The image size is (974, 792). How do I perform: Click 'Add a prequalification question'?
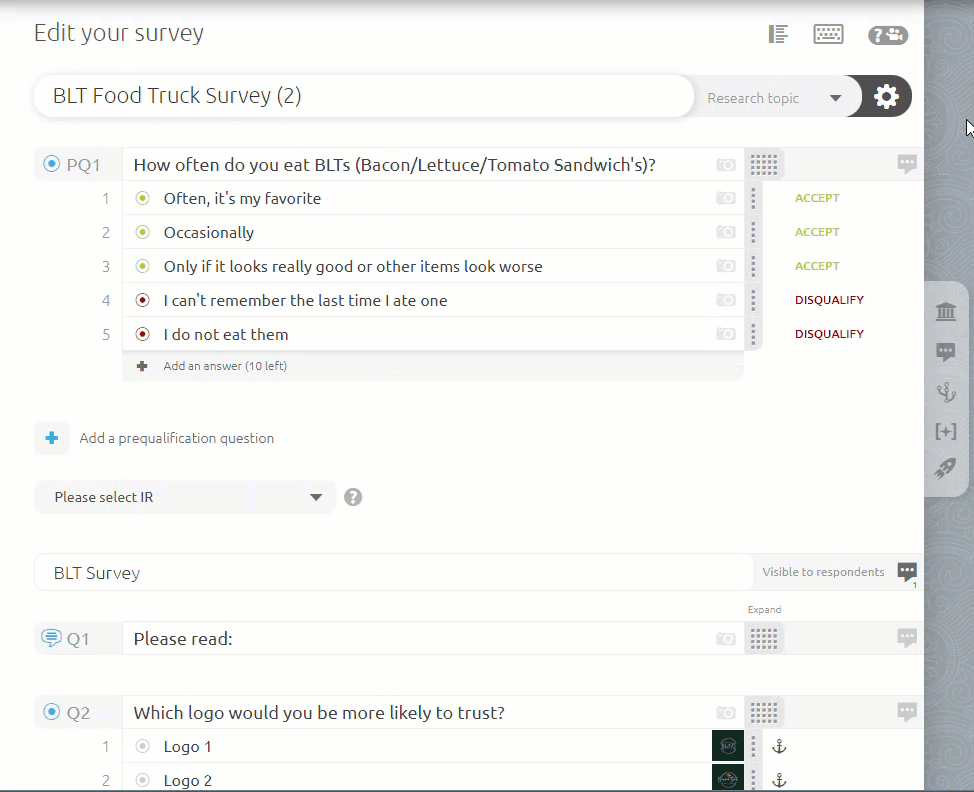pos(176,438)
